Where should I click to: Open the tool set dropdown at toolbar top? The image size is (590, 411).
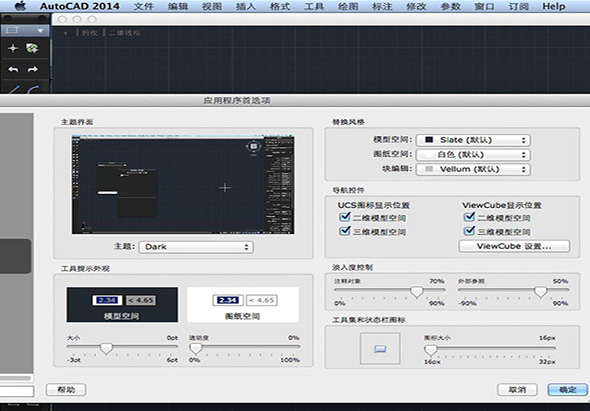(x=25, y=30)
